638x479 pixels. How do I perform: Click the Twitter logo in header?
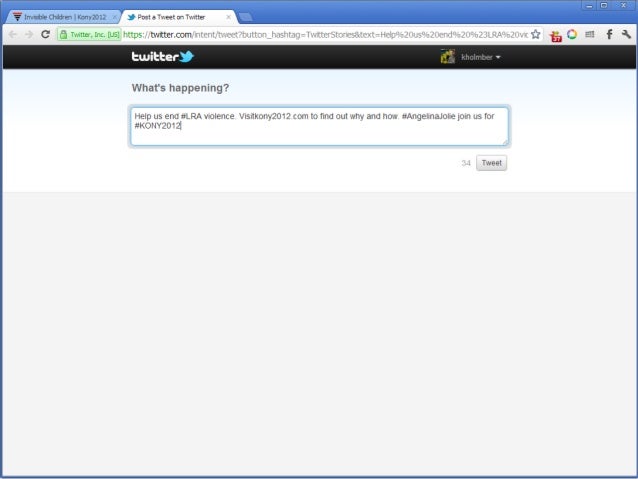pyautogui.click(x=163, y=57)
